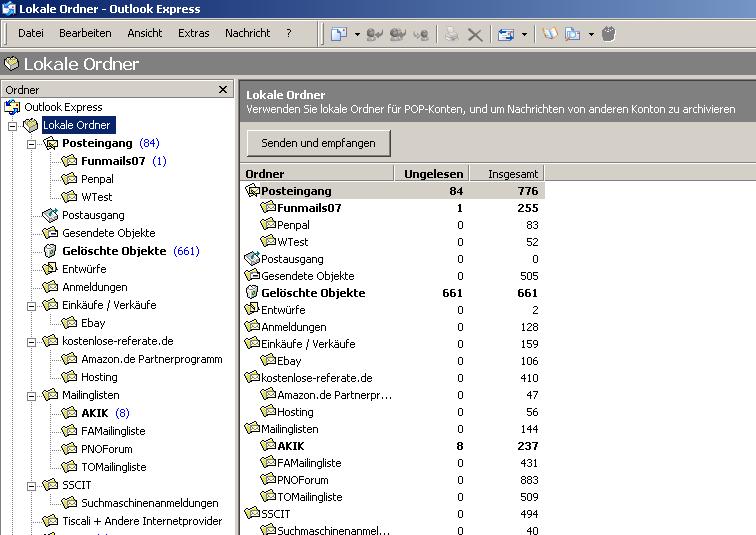
Task: Open the Datei menu
Action: click(x=31, y=33)
